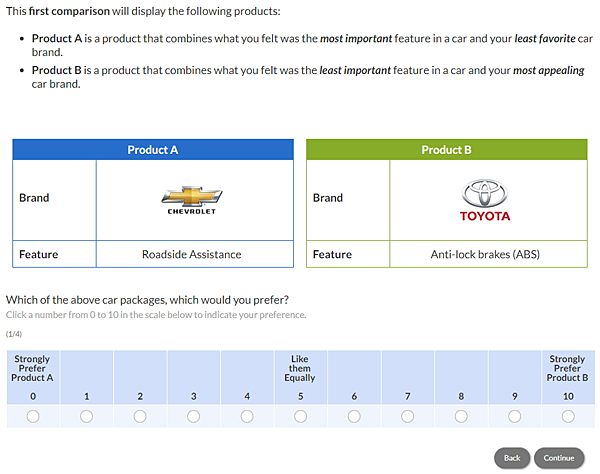Select rating 1 on the scale
Image resolution: width=600 pixels, height=474 pixels.
tap(86, 416)
